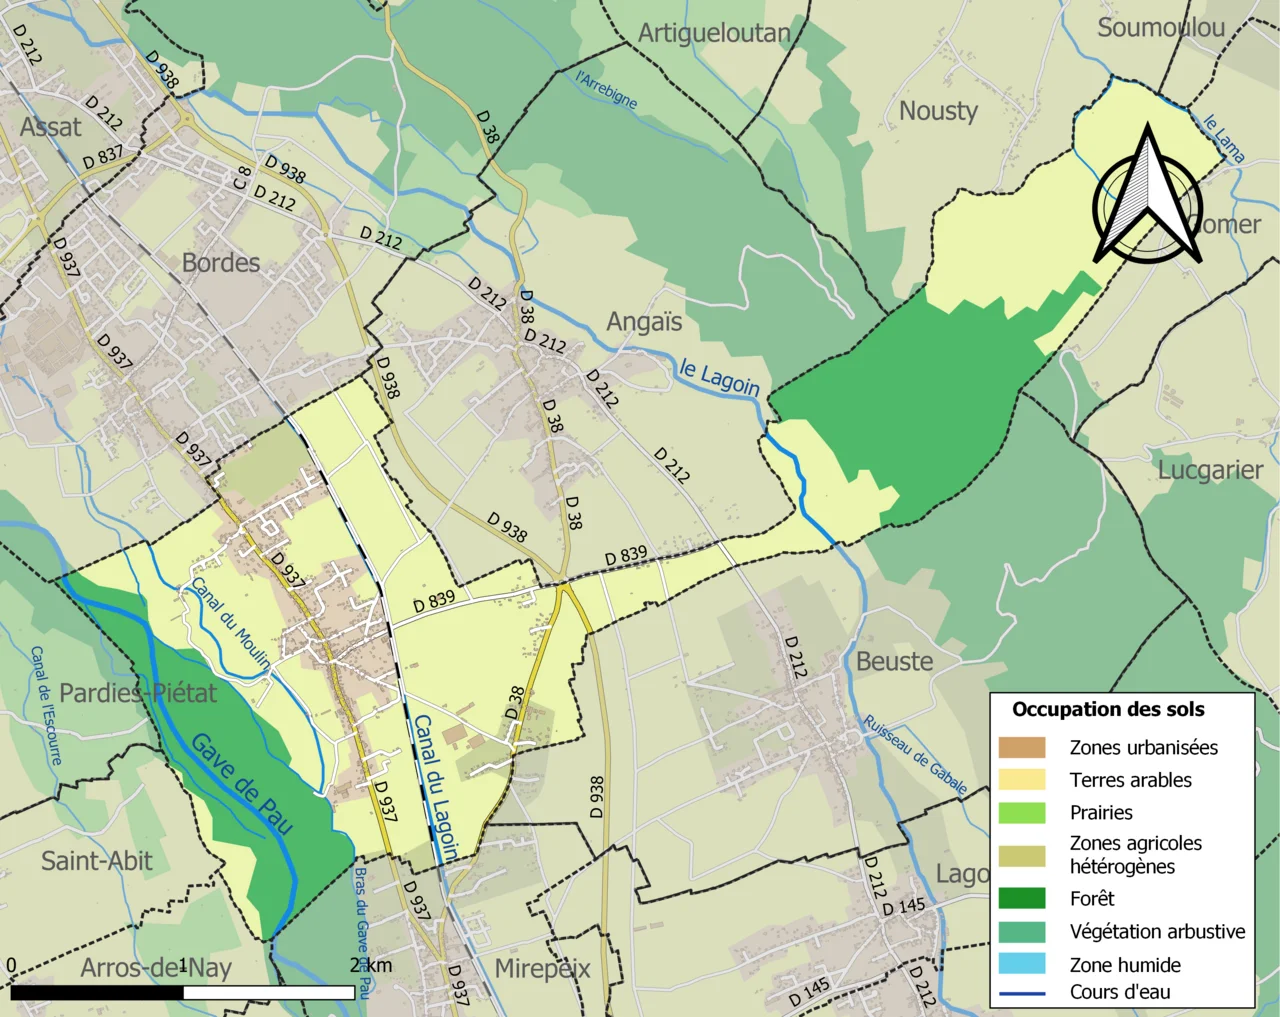The width and height of the screenshot is (1280, 1017).
Task: Click the Angaïs town label
Action: click(644, 322)
